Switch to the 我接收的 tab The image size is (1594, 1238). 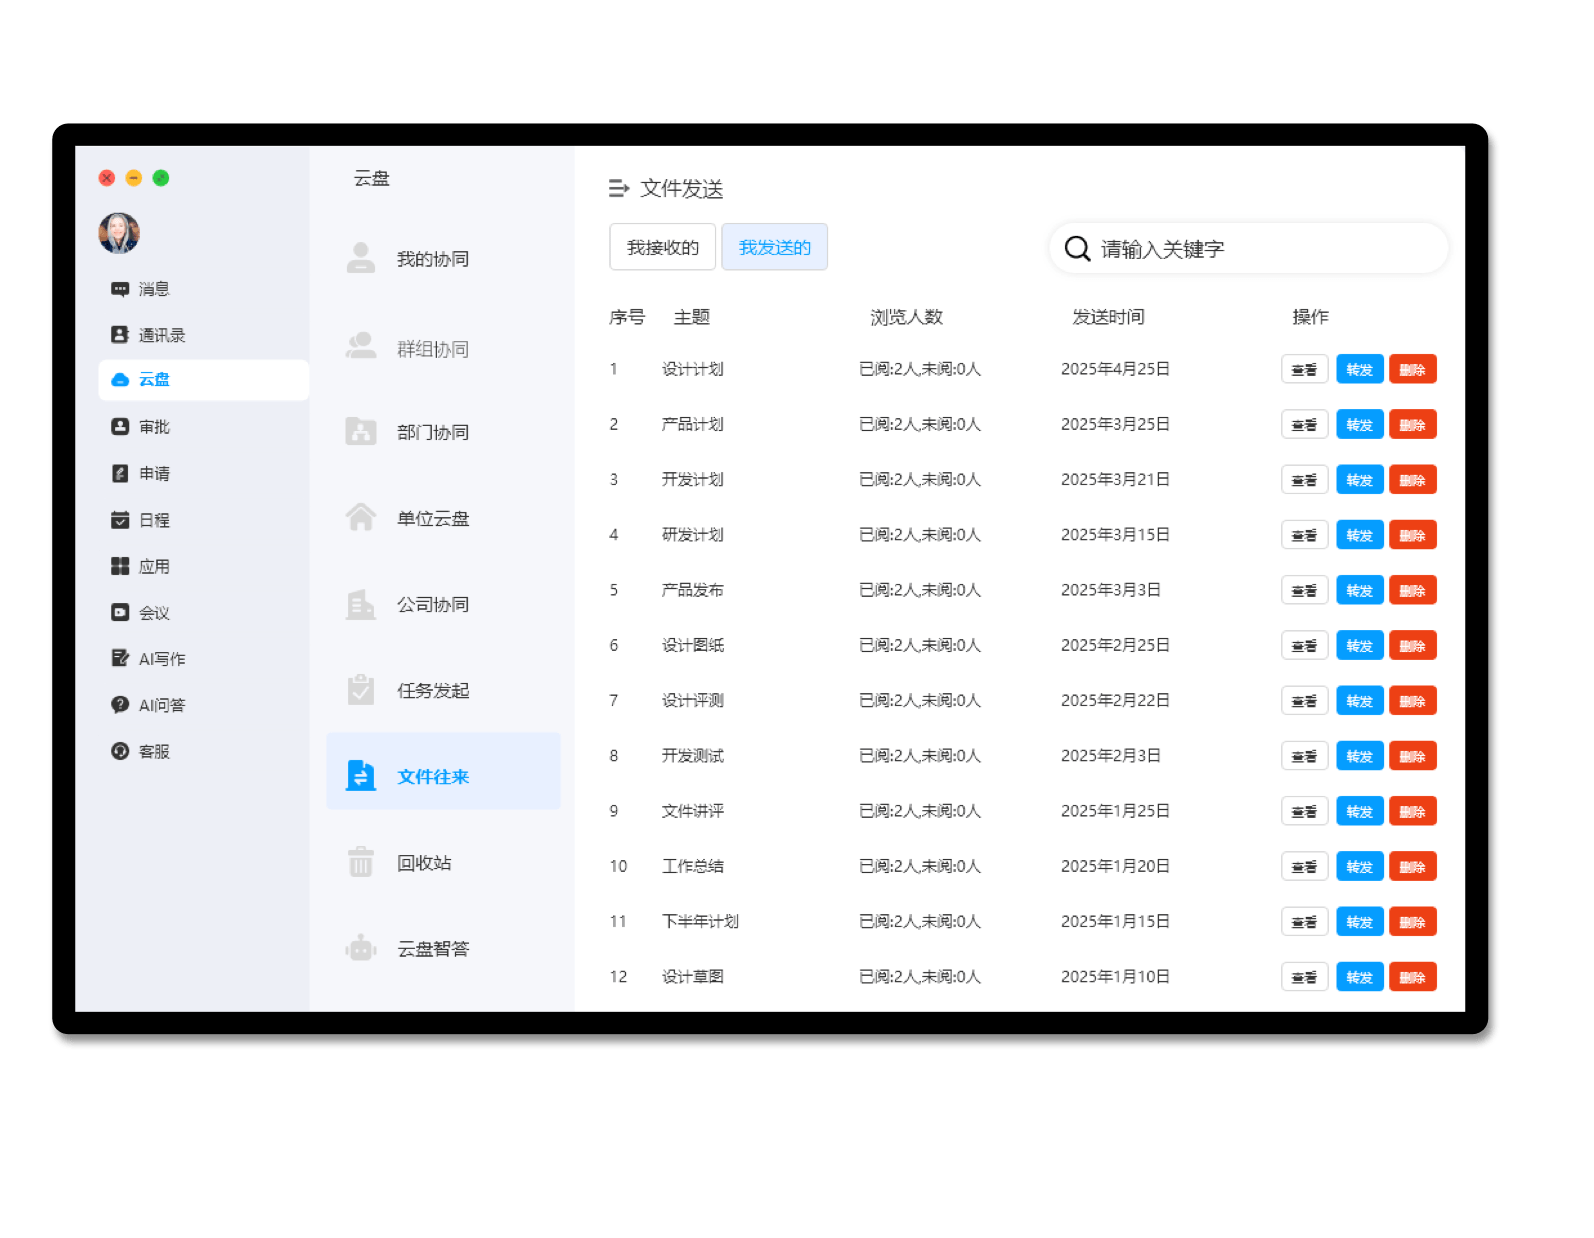[x=662, y=247]
